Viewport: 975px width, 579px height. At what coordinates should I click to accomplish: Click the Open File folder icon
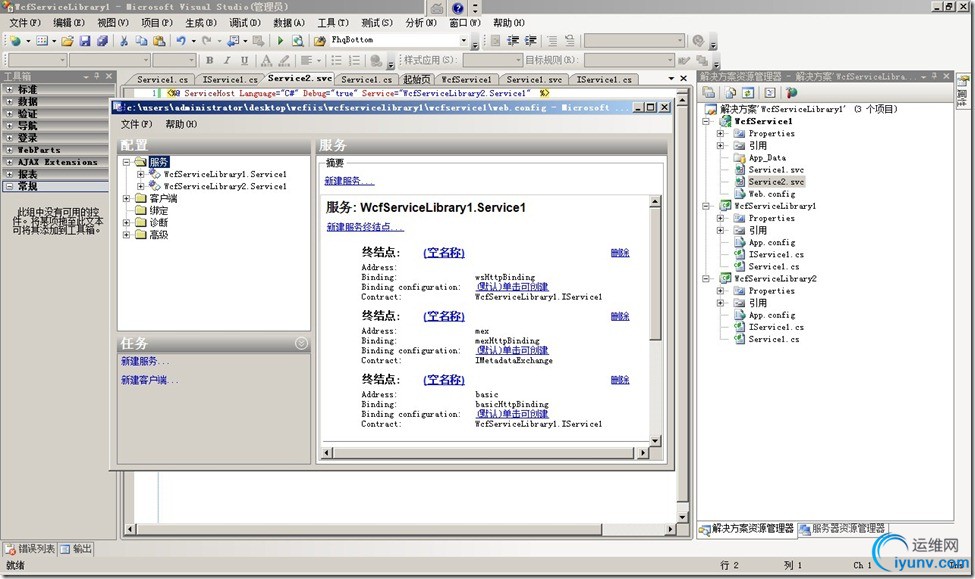click(x=67, y=41)
